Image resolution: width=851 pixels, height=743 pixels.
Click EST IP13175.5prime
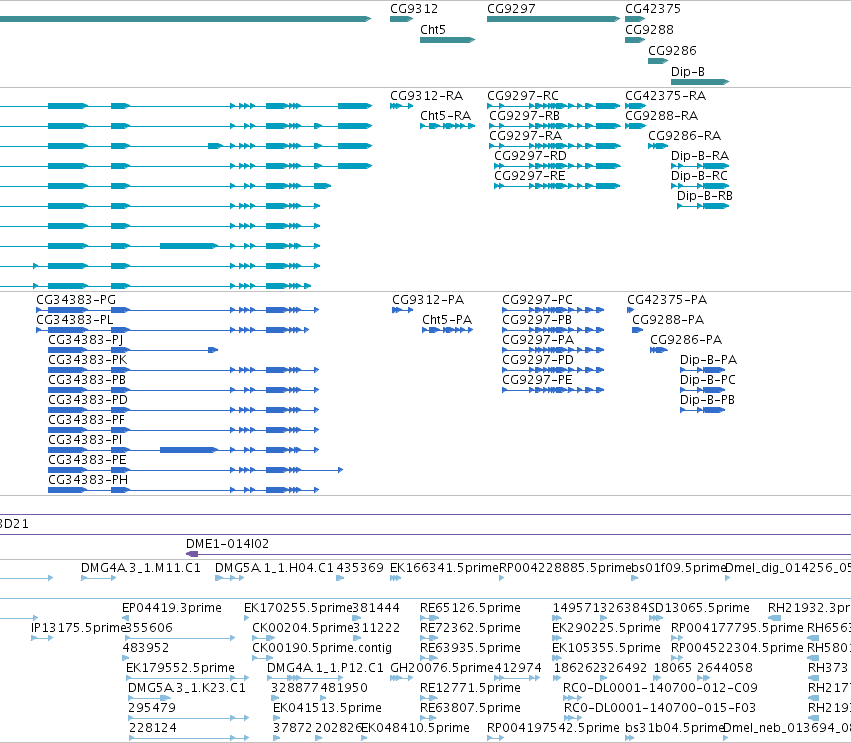(x=79, y=628)
